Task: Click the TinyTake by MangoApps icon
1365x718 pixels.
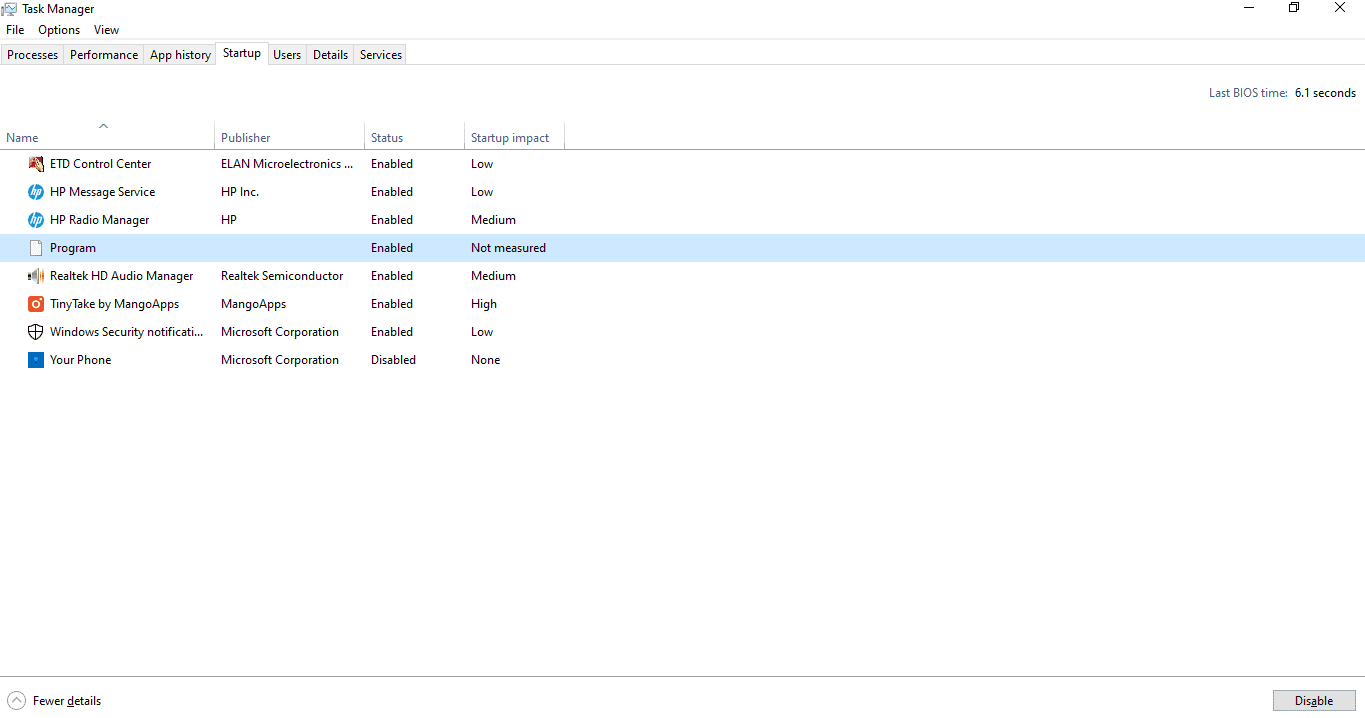Action: coord(36,303)
